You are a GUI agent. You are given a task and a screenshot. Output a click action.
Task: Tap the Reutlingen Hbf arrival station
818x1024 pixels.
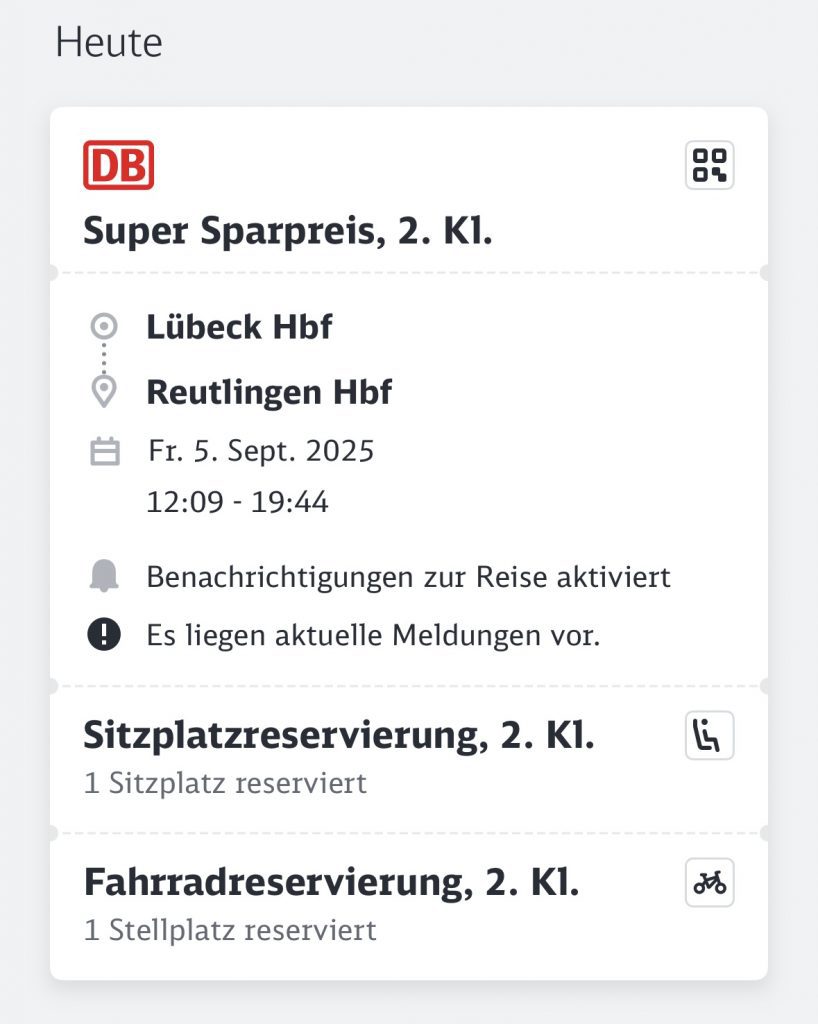click(x=269, y=392)
